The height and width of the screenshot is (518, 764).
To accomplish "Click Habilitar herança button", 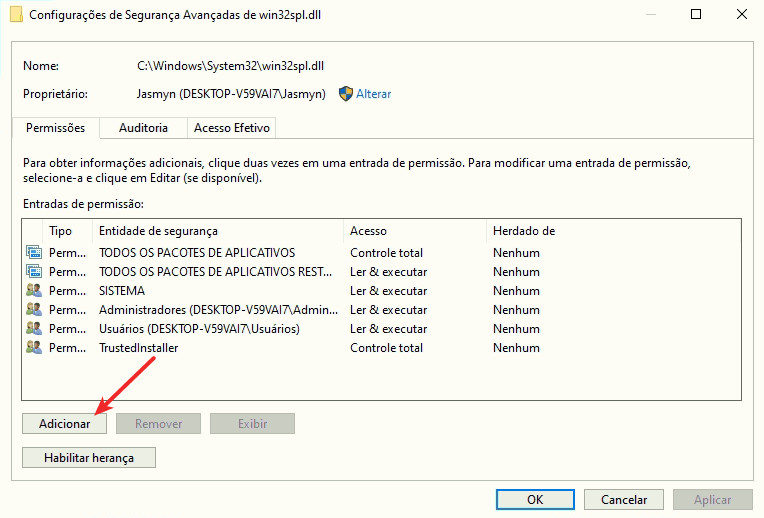I will (x=89, y=458).
